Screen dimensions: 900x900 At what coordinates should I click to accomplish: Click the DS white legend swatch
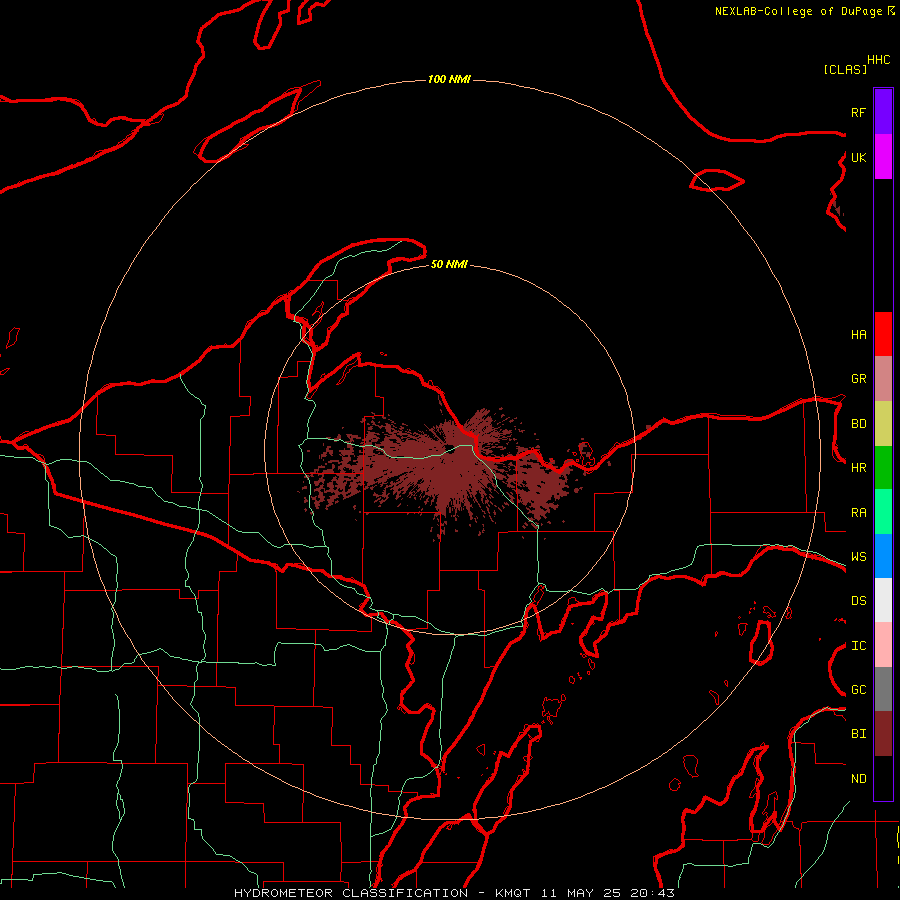click(883, 600)
